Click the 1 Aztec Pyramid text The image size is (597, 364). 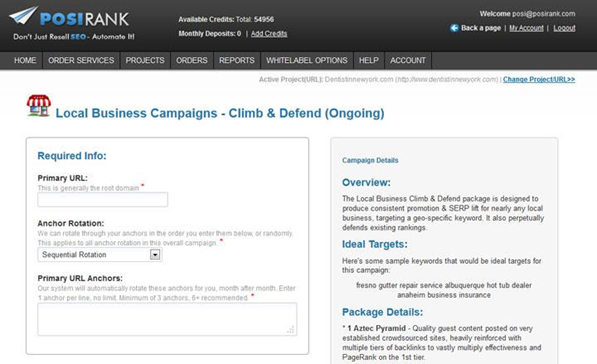click(377, 328)
